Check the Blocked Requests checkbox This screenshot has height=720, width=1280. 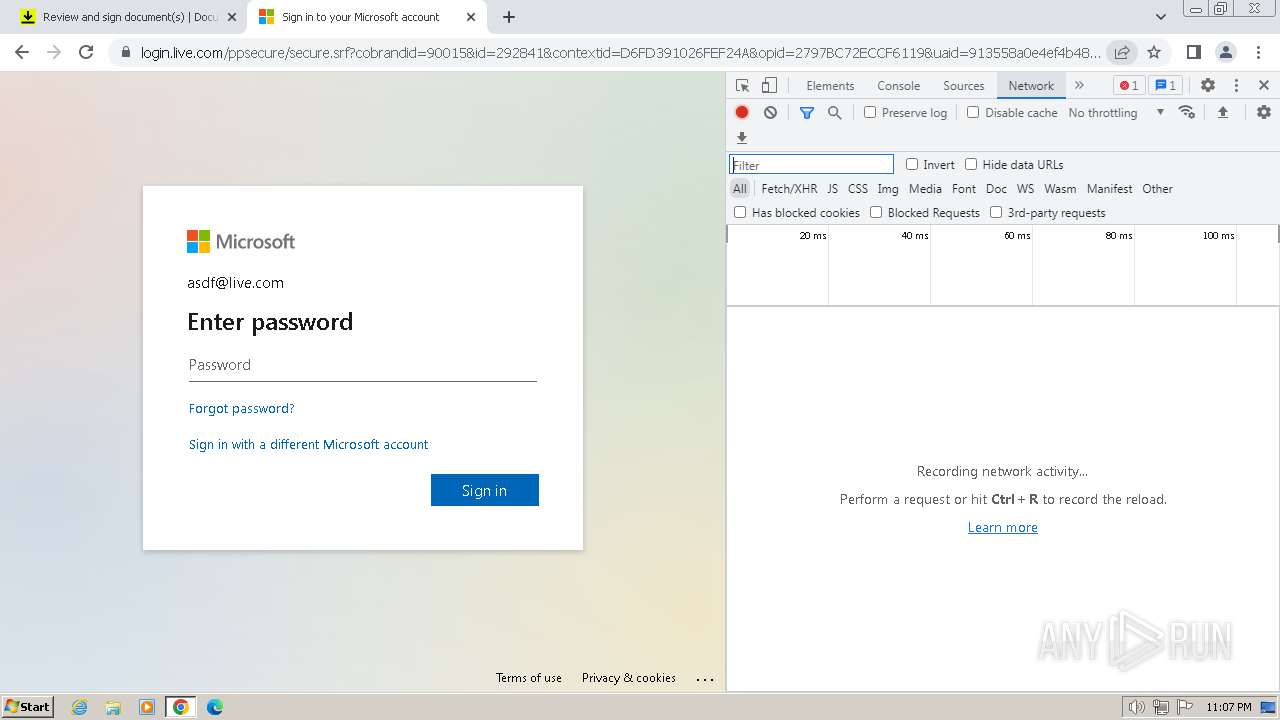(x=876, y=212)
